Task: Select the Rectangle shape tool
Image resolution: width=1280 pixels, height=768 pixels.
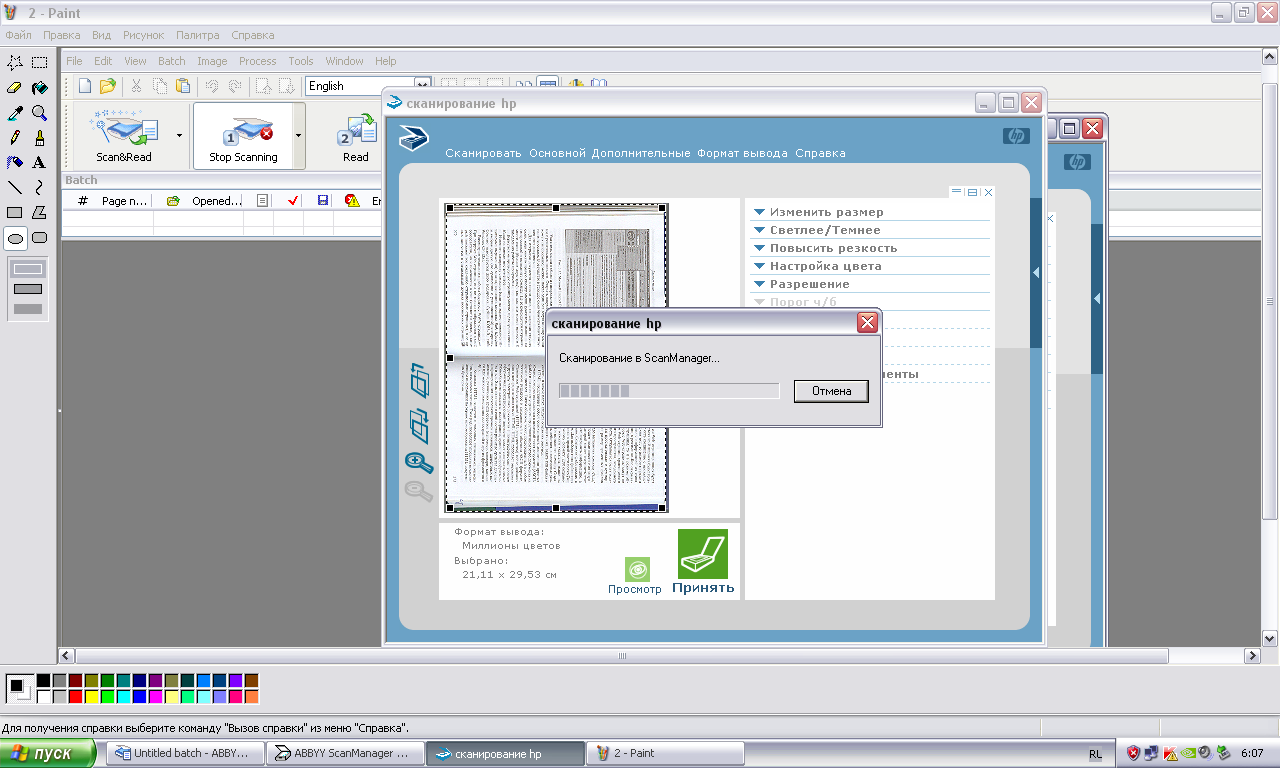Action: click(x=15, y=213)
